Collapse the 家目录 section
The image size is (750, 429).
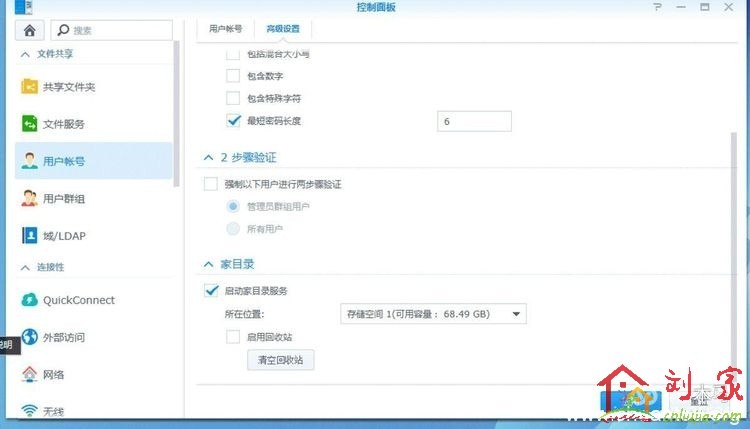208,265
